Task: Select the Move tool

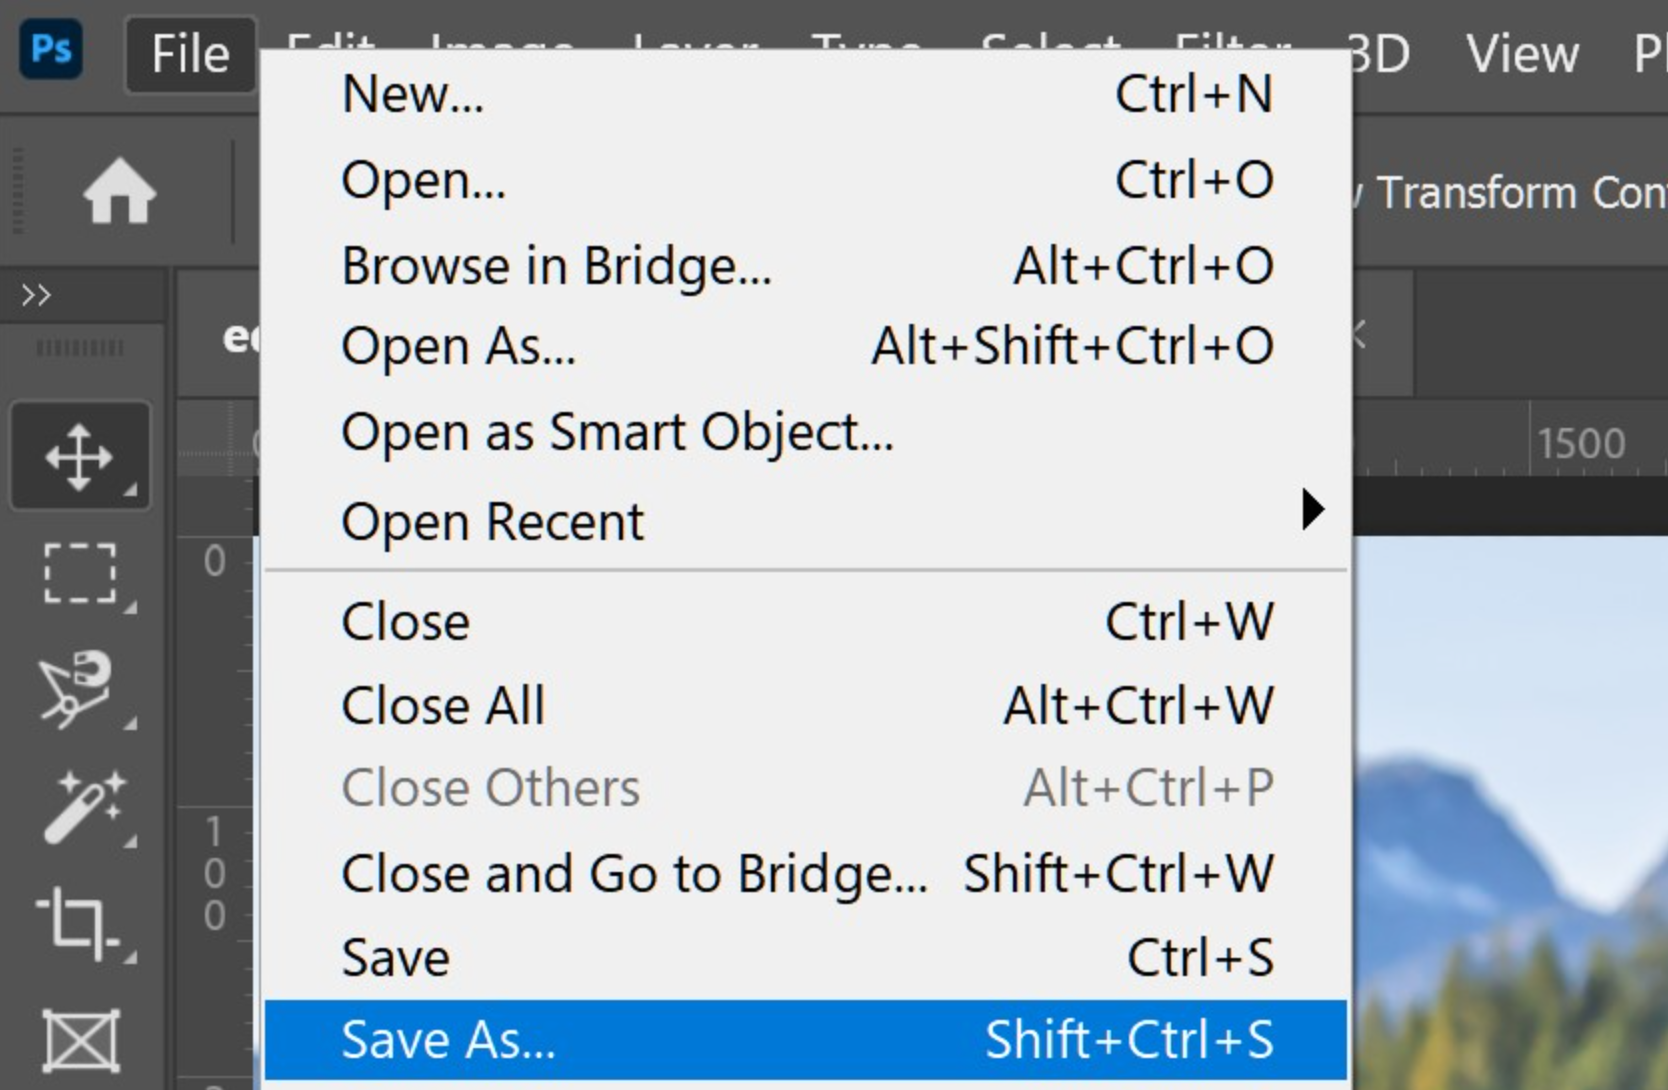Action: (80, 458)
